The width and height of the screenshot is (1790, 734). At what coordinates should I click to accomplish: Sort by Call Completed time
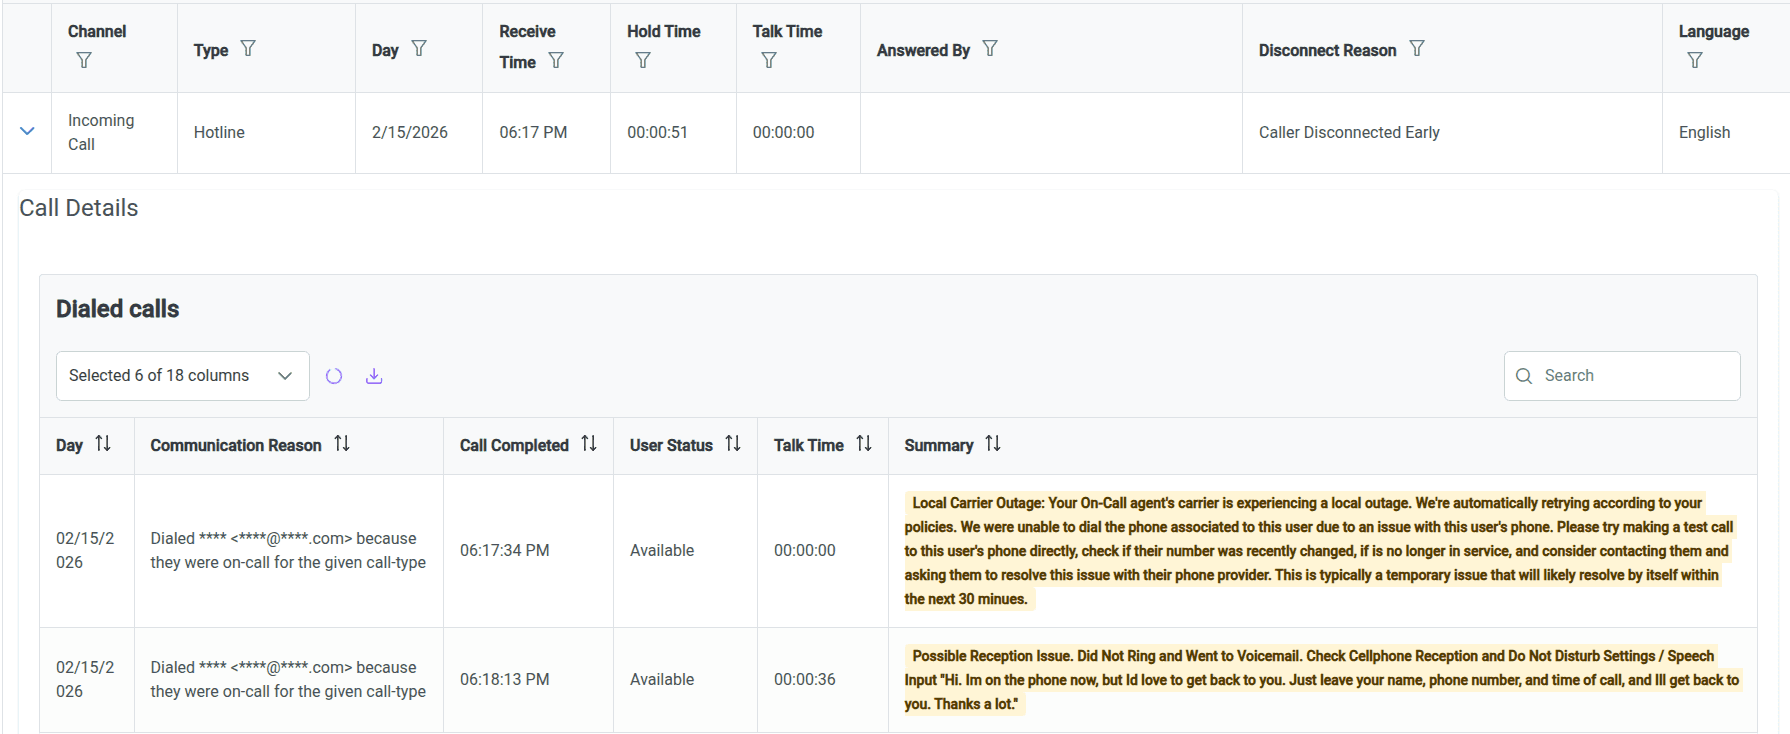pyautogui.click(x=589, y=444)
